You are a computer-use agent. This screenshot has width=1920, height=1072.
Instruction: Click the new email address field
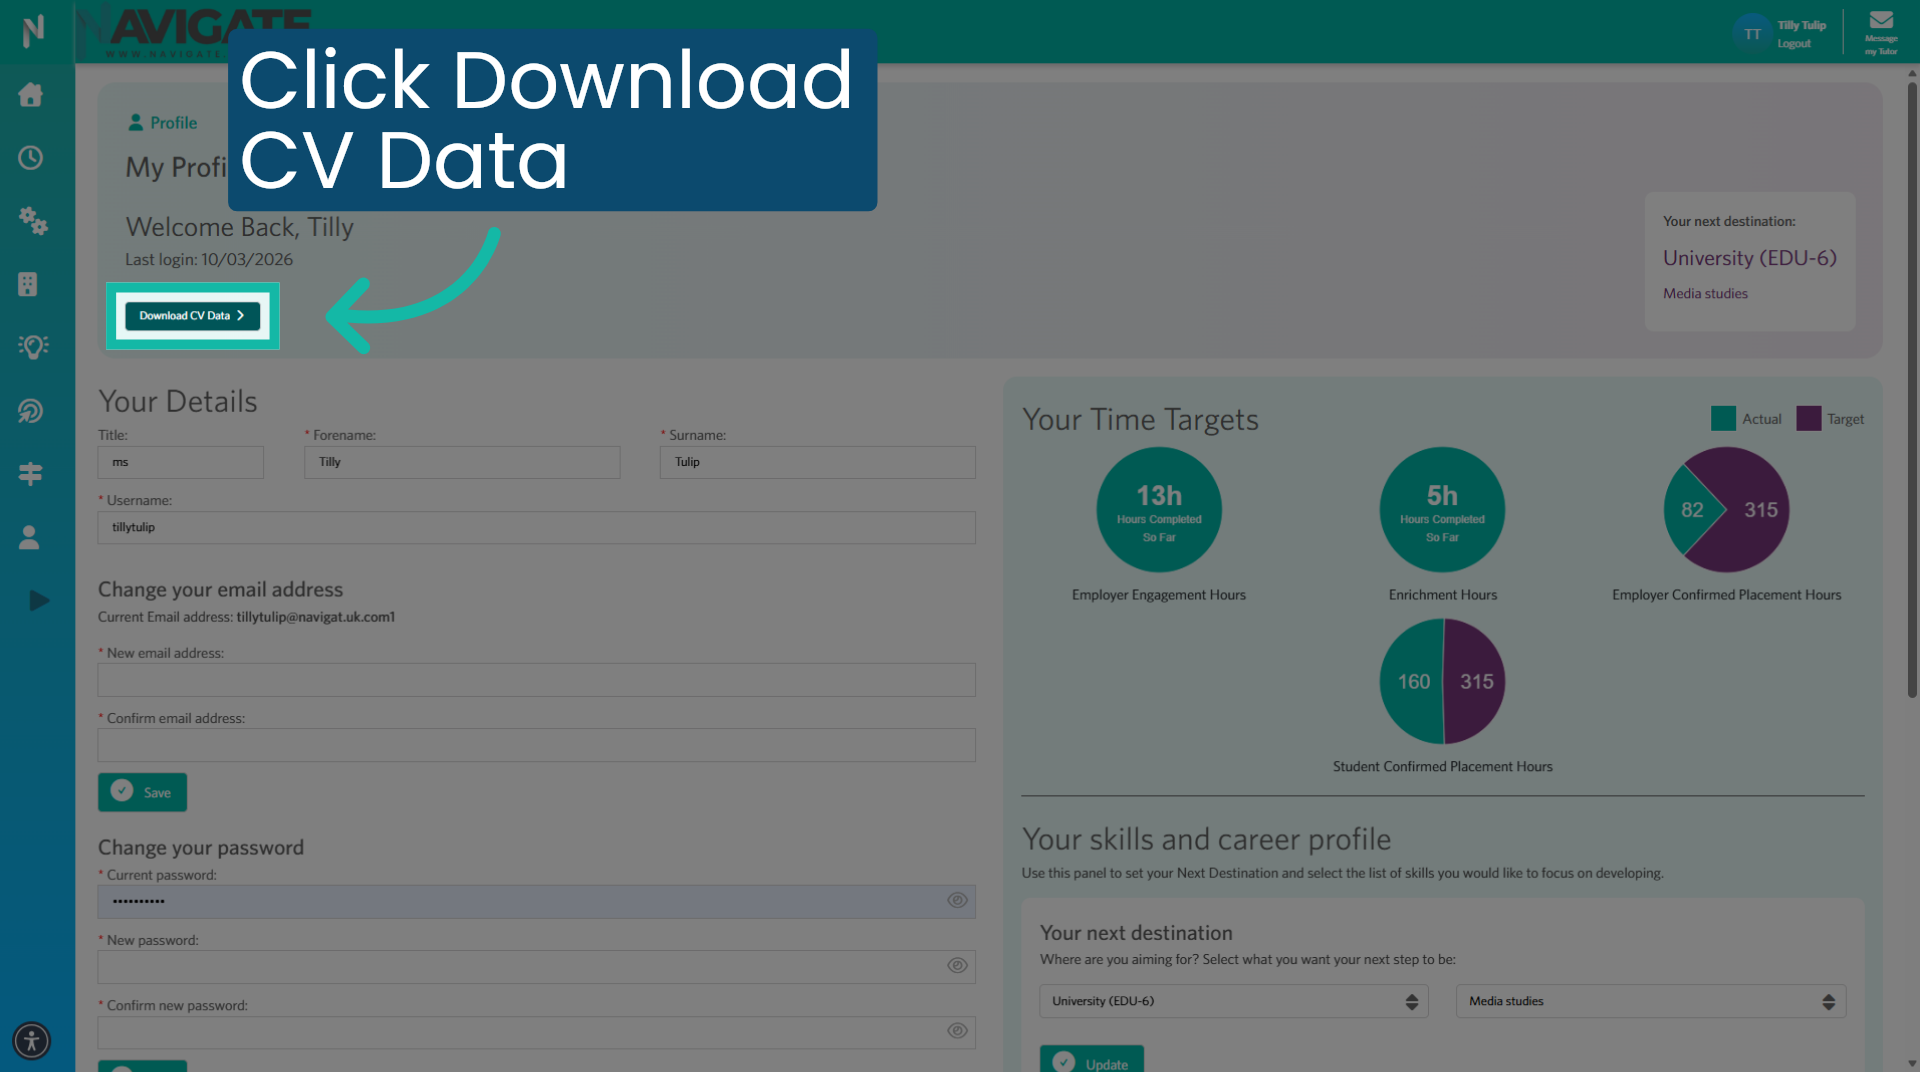click(x=536, y=679)
